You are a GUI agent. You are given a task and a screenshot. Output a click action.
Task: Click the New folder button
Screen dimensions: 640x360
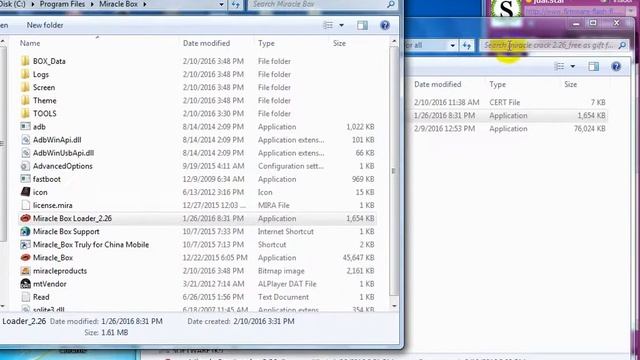tap(45, 25)
